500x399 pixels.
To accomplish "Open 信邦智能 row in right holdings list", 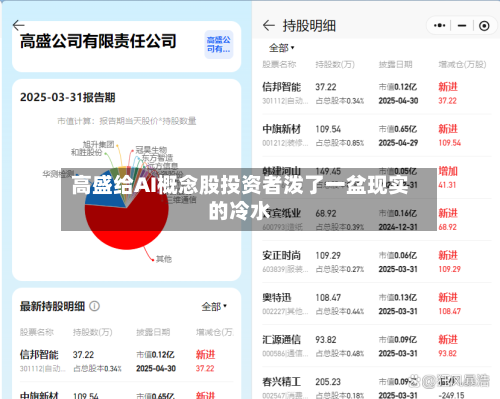I will (377, 93).
